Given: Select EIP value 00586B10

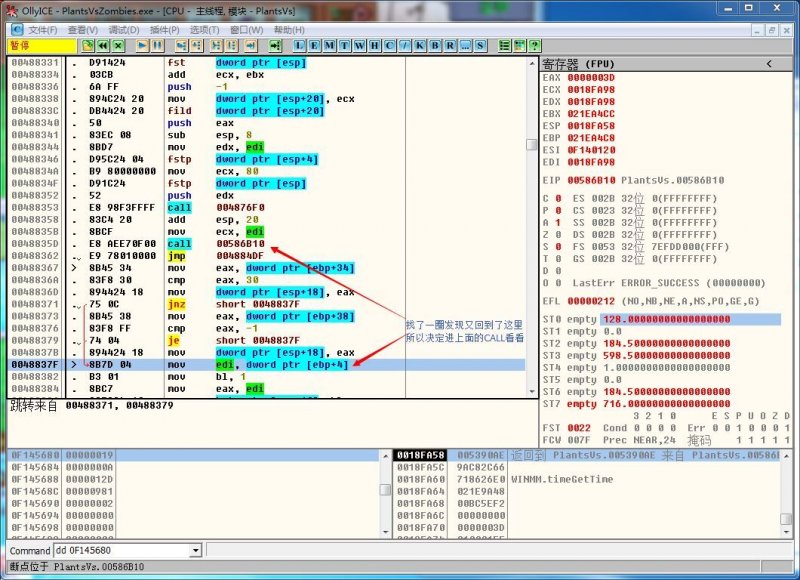Looking at the screenshot, I should 591,181.
